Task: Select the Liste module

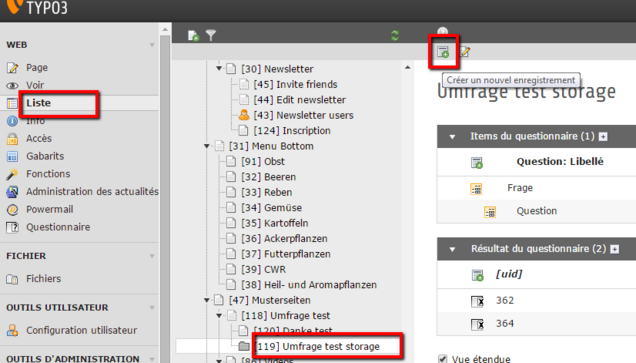Action: coord(39,103)
